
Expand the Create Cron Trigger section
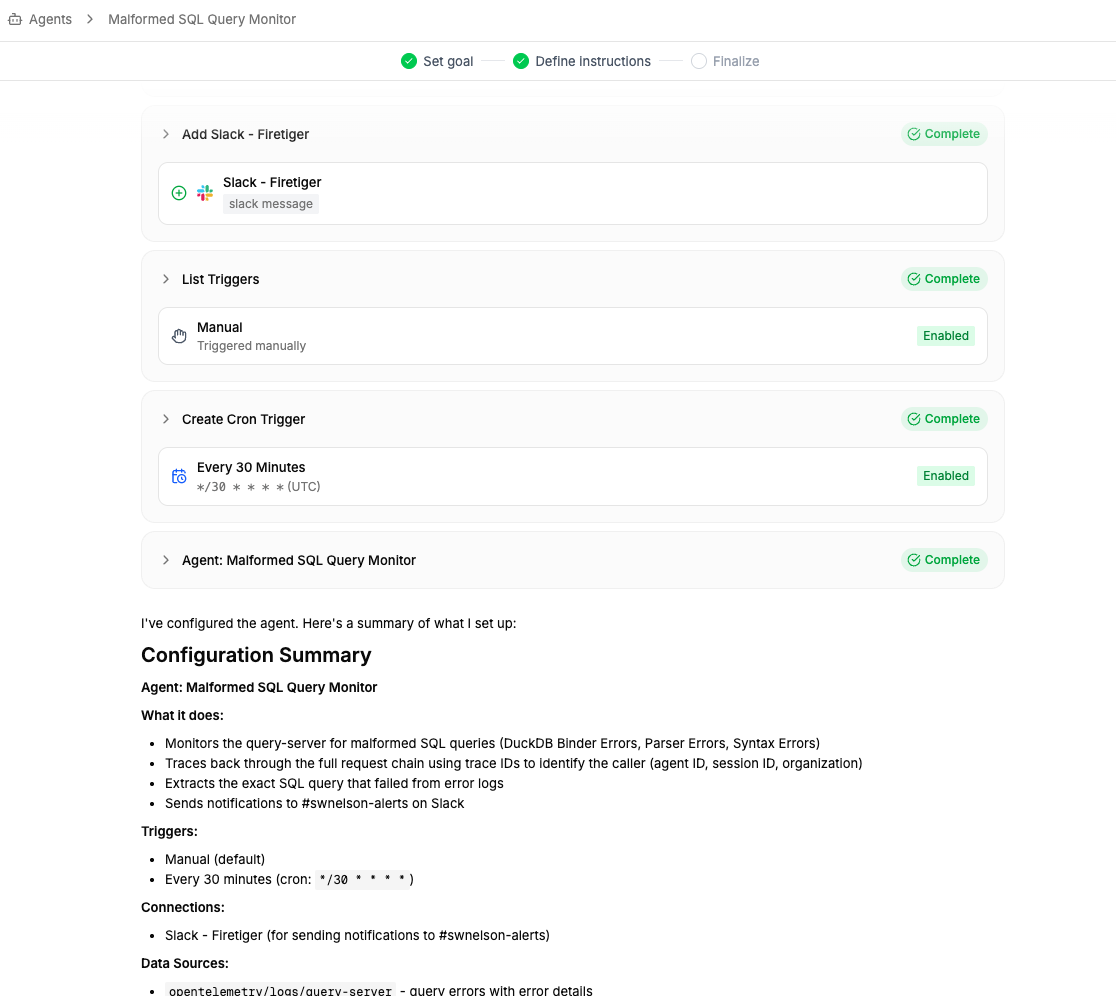click(166, 419)
